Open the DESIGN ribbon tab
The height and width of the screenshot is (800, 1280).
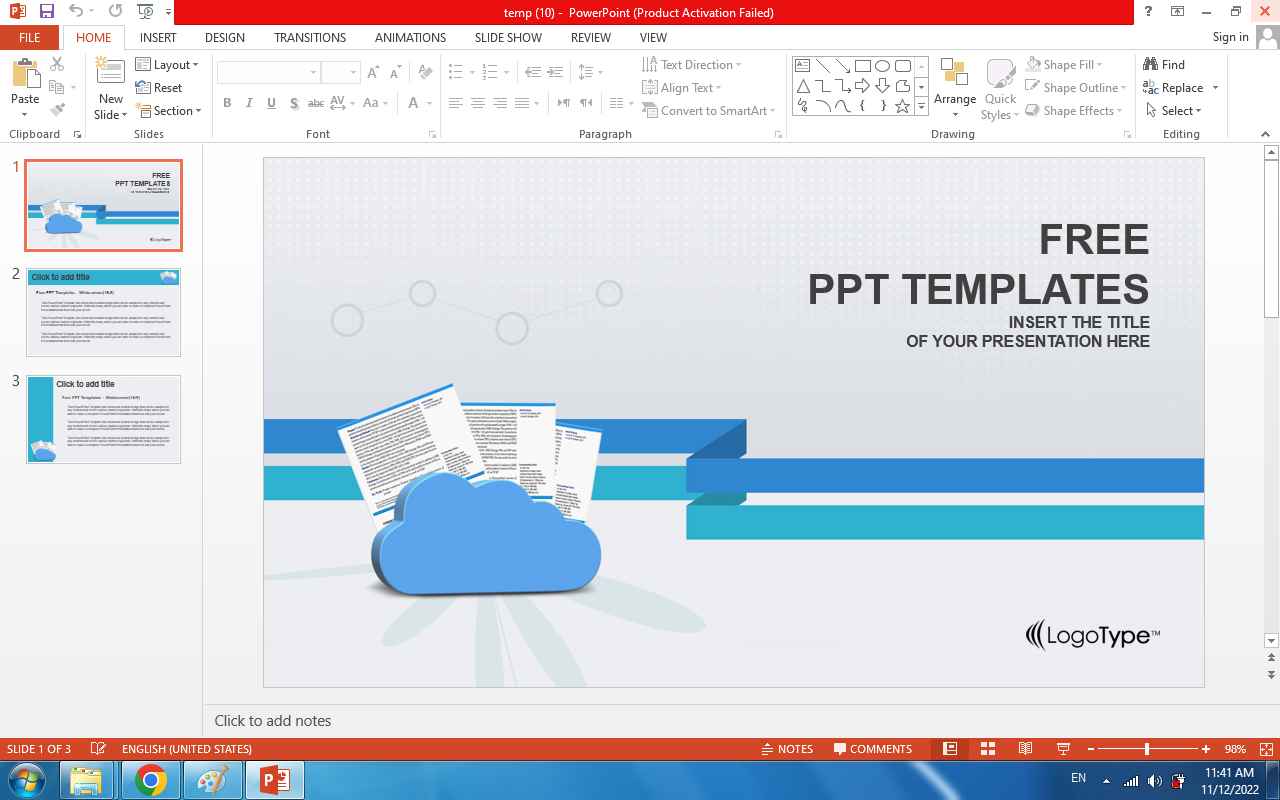(x=224, y=37)
